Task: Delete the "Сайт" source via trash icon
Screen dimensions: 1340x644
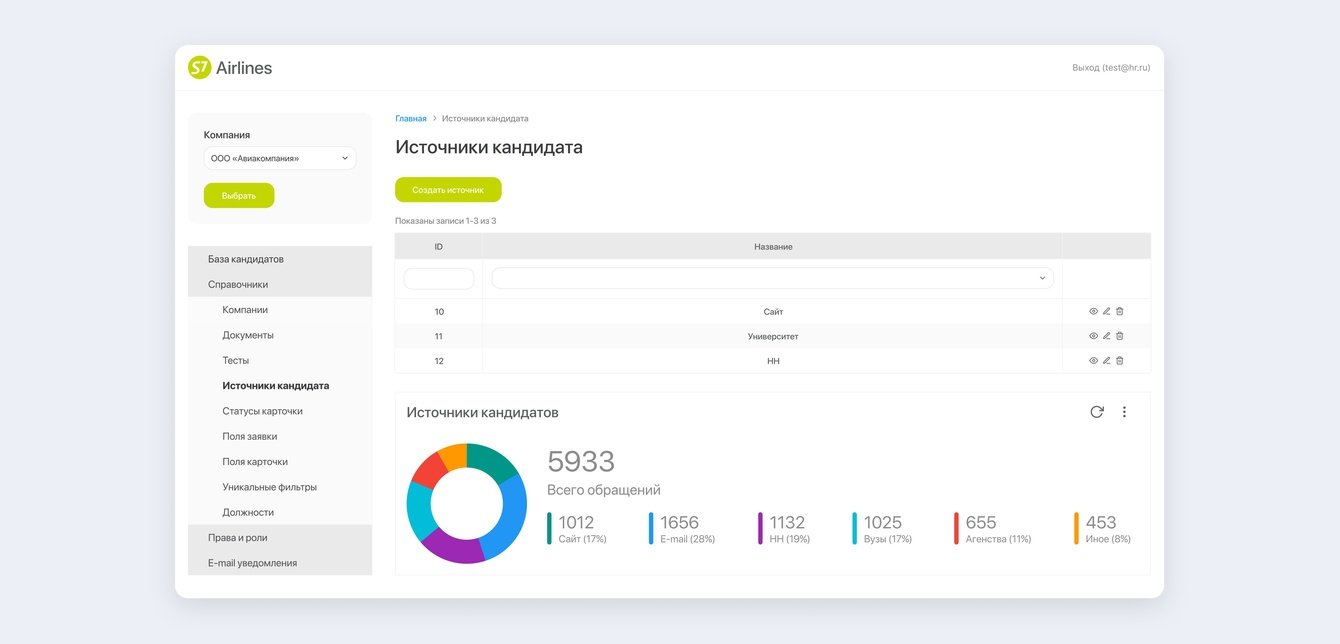Action: point(1119,311)
